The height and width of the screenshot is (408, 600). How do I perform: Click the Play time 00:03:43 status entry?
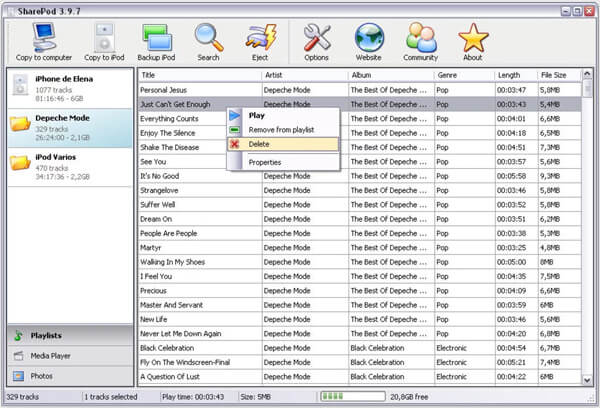[193, 397]
